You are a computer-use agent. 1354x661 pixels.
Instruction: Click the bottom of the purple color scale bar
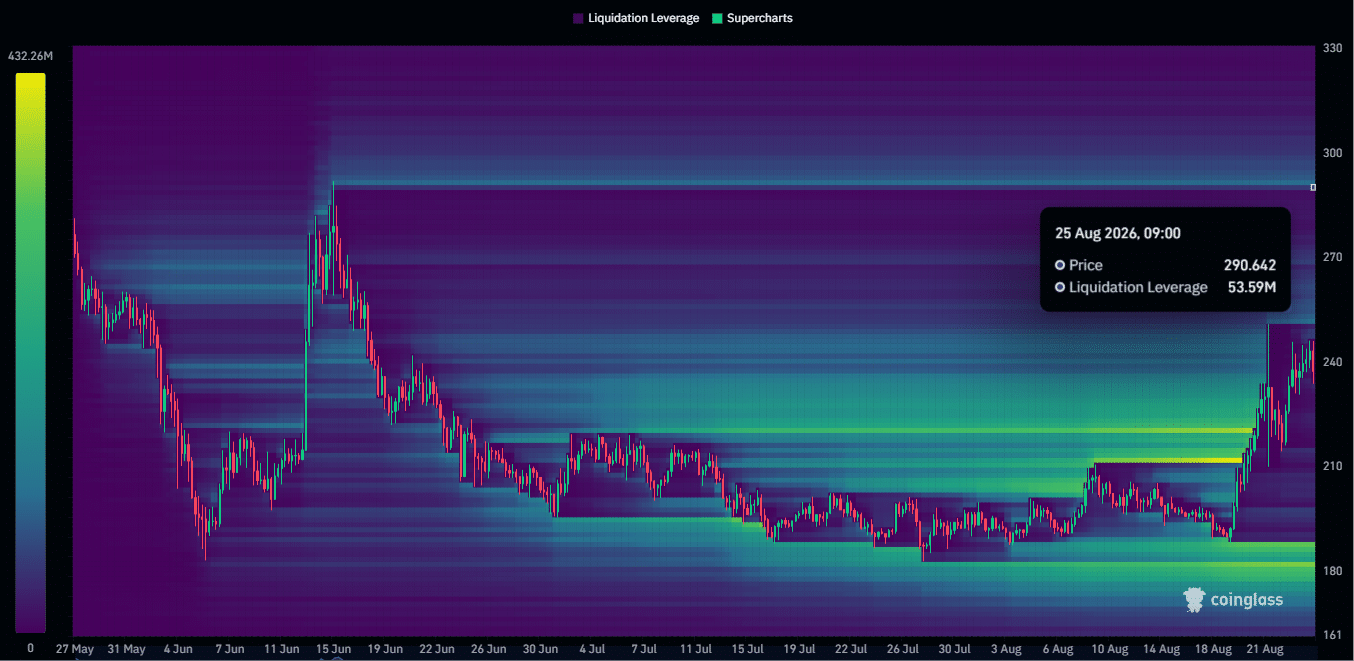tap(30, 626)
